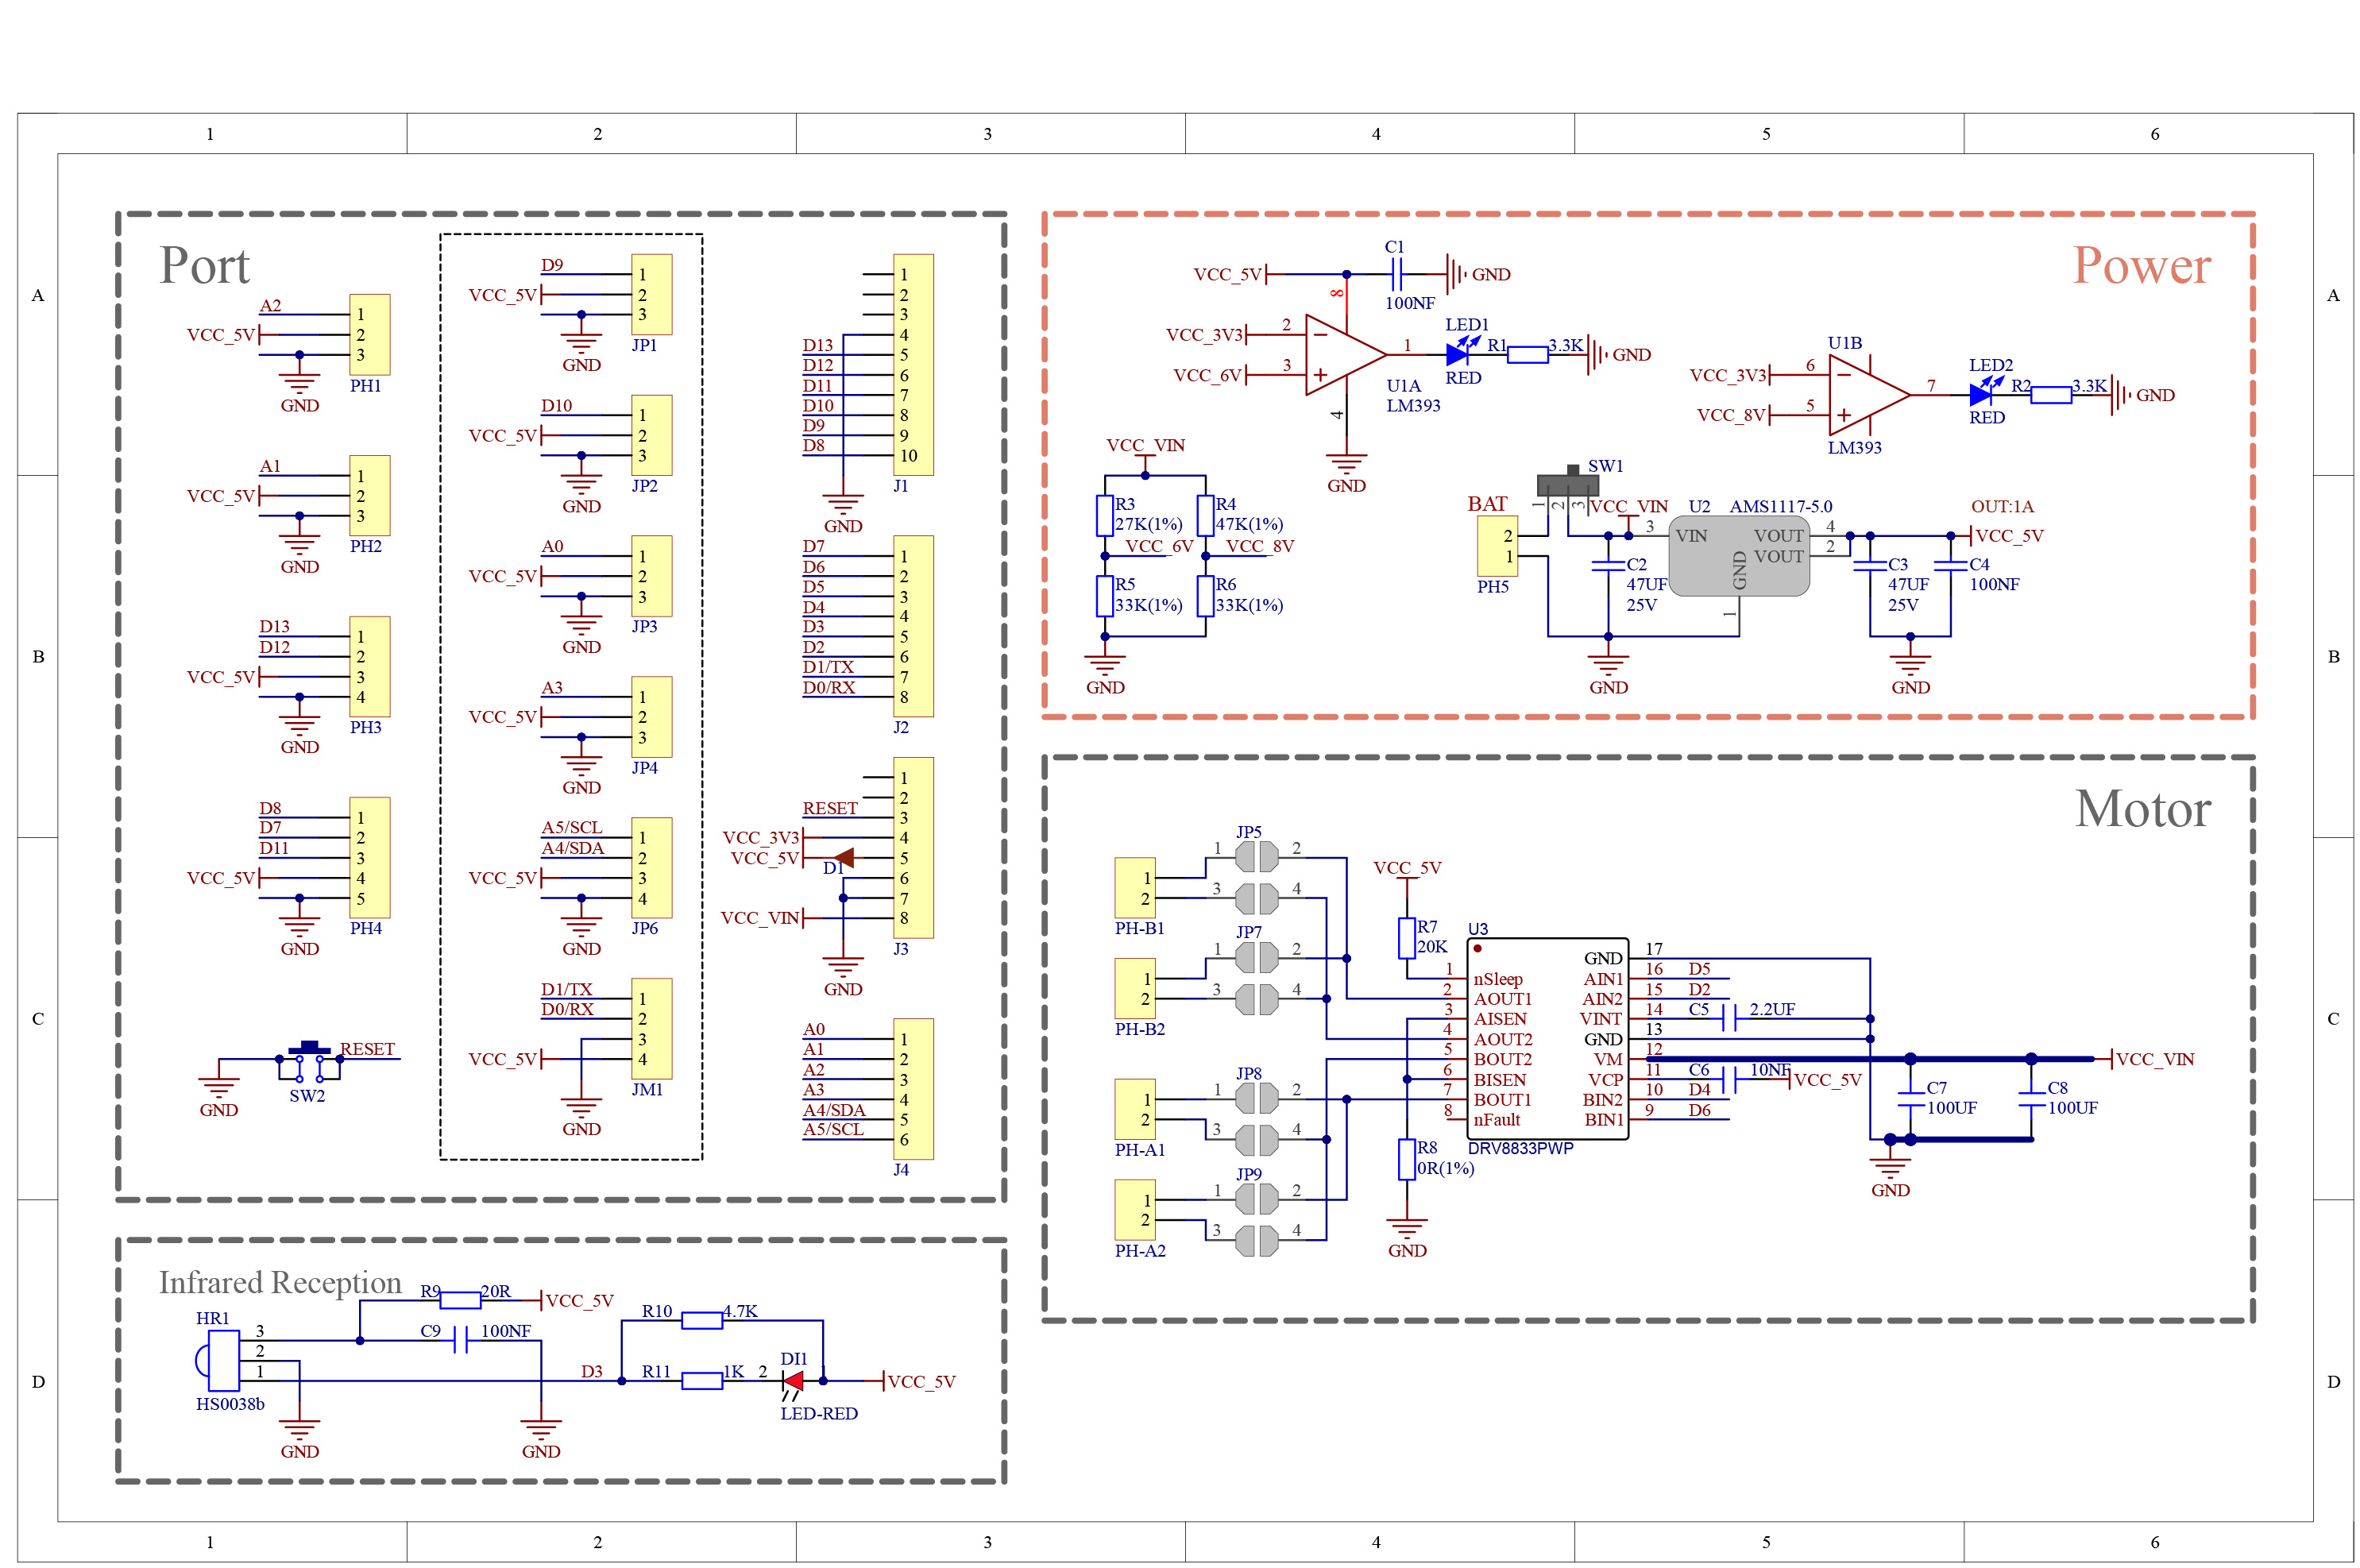Viewport: 2360px width, 1568px height.
Task: Select the PH1 three-pin connector
Action: coord(369,335)
